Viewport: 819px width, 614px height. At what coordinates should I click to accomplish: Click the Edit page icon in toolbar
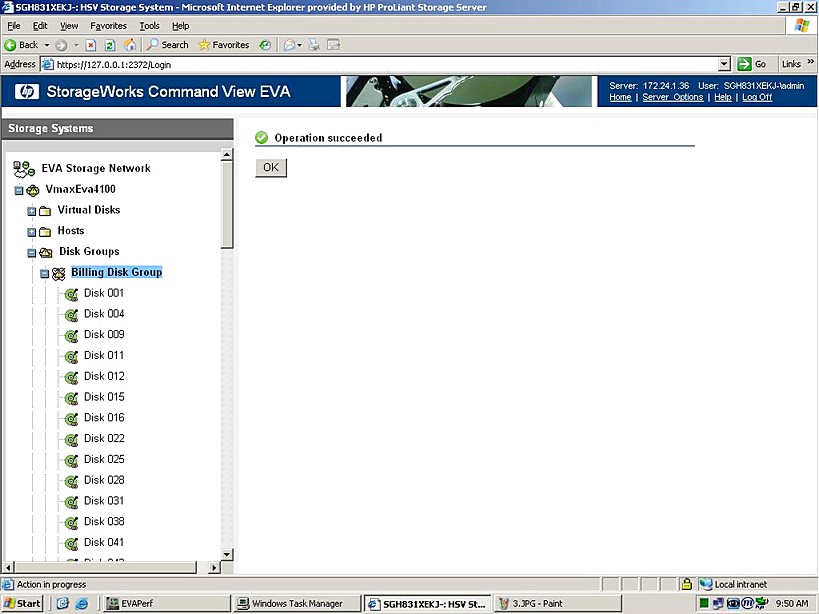tap(333, 45)
